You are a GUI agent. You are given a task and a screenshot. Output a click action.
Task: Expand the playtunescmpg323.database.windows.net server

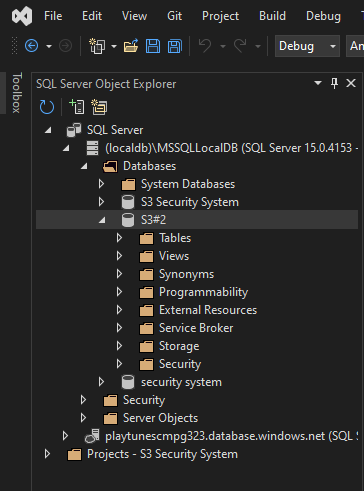[x=65, y=436]
